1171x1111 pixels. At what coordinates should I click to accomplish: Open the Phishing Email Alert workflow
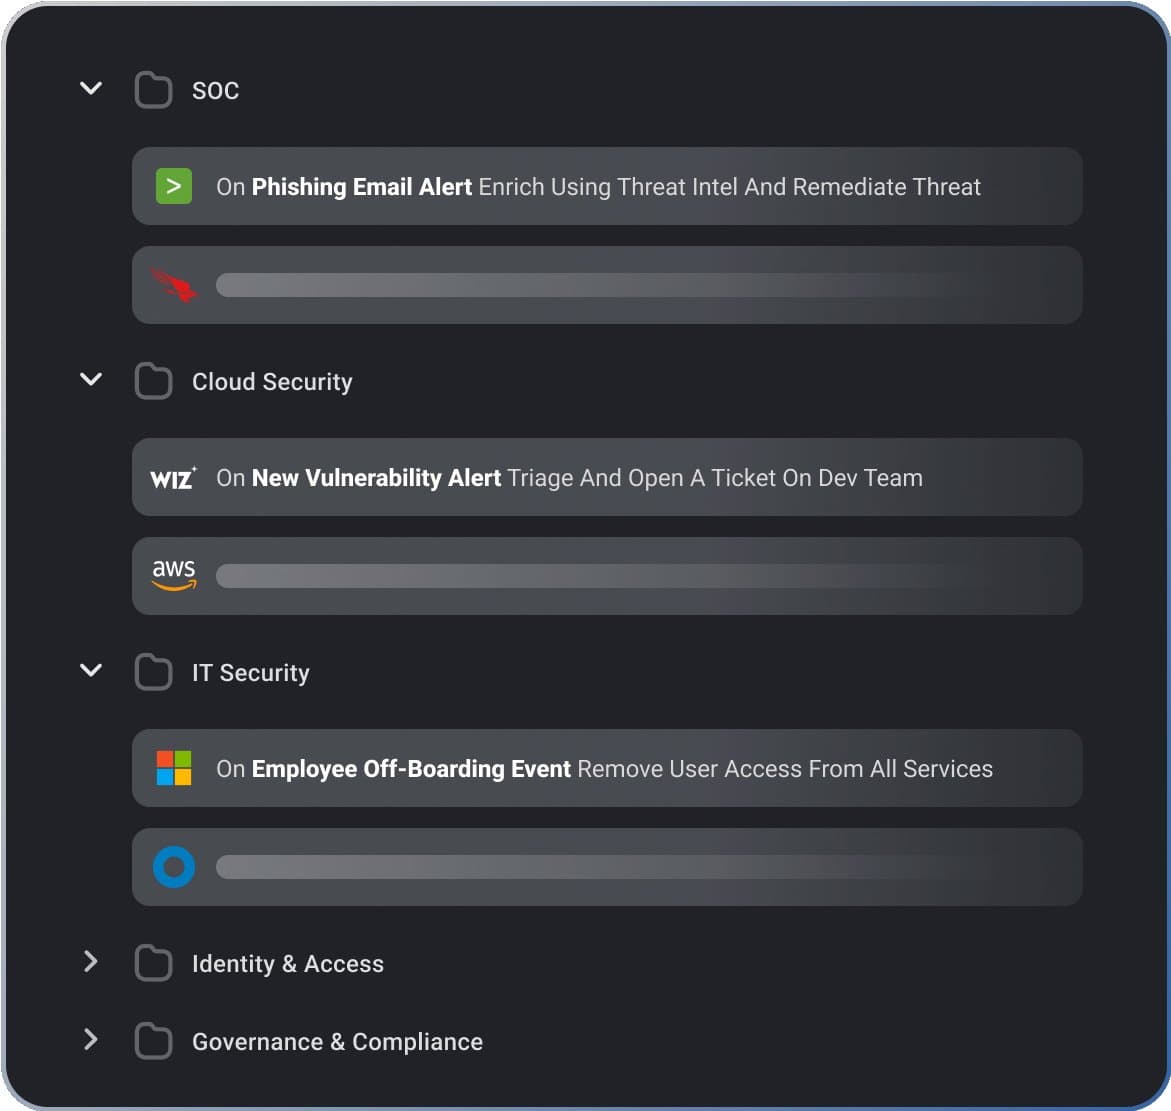point(598,187)
